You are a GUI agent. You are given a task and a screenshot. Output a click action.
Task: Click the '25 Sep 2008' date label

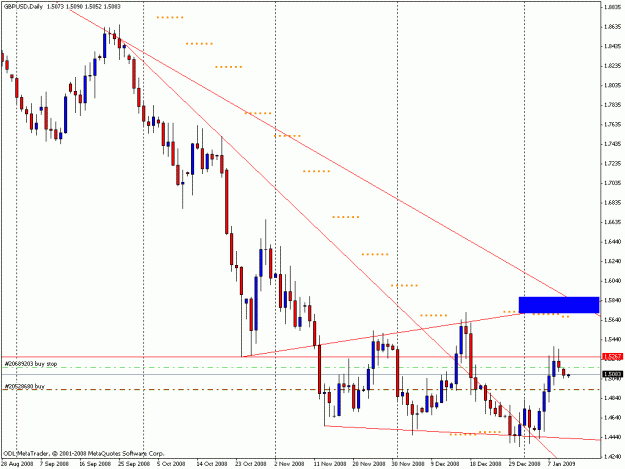[x=134, y=464]
